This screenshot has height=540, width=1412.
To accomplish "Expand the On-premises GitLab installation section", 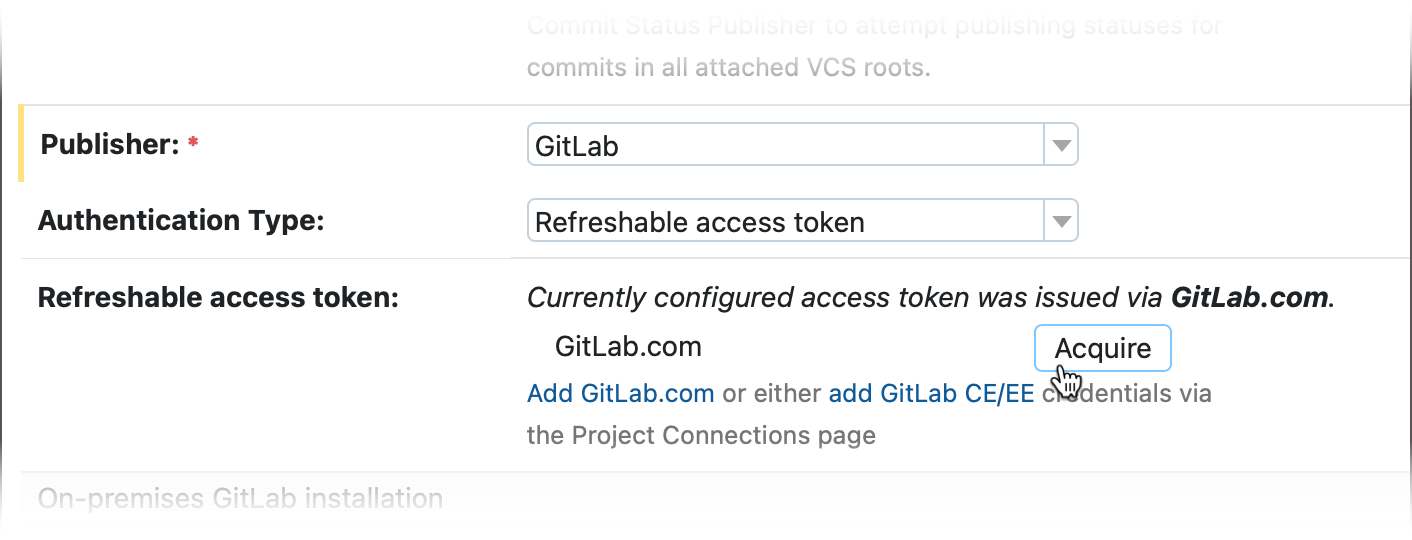I will point(240,498).
